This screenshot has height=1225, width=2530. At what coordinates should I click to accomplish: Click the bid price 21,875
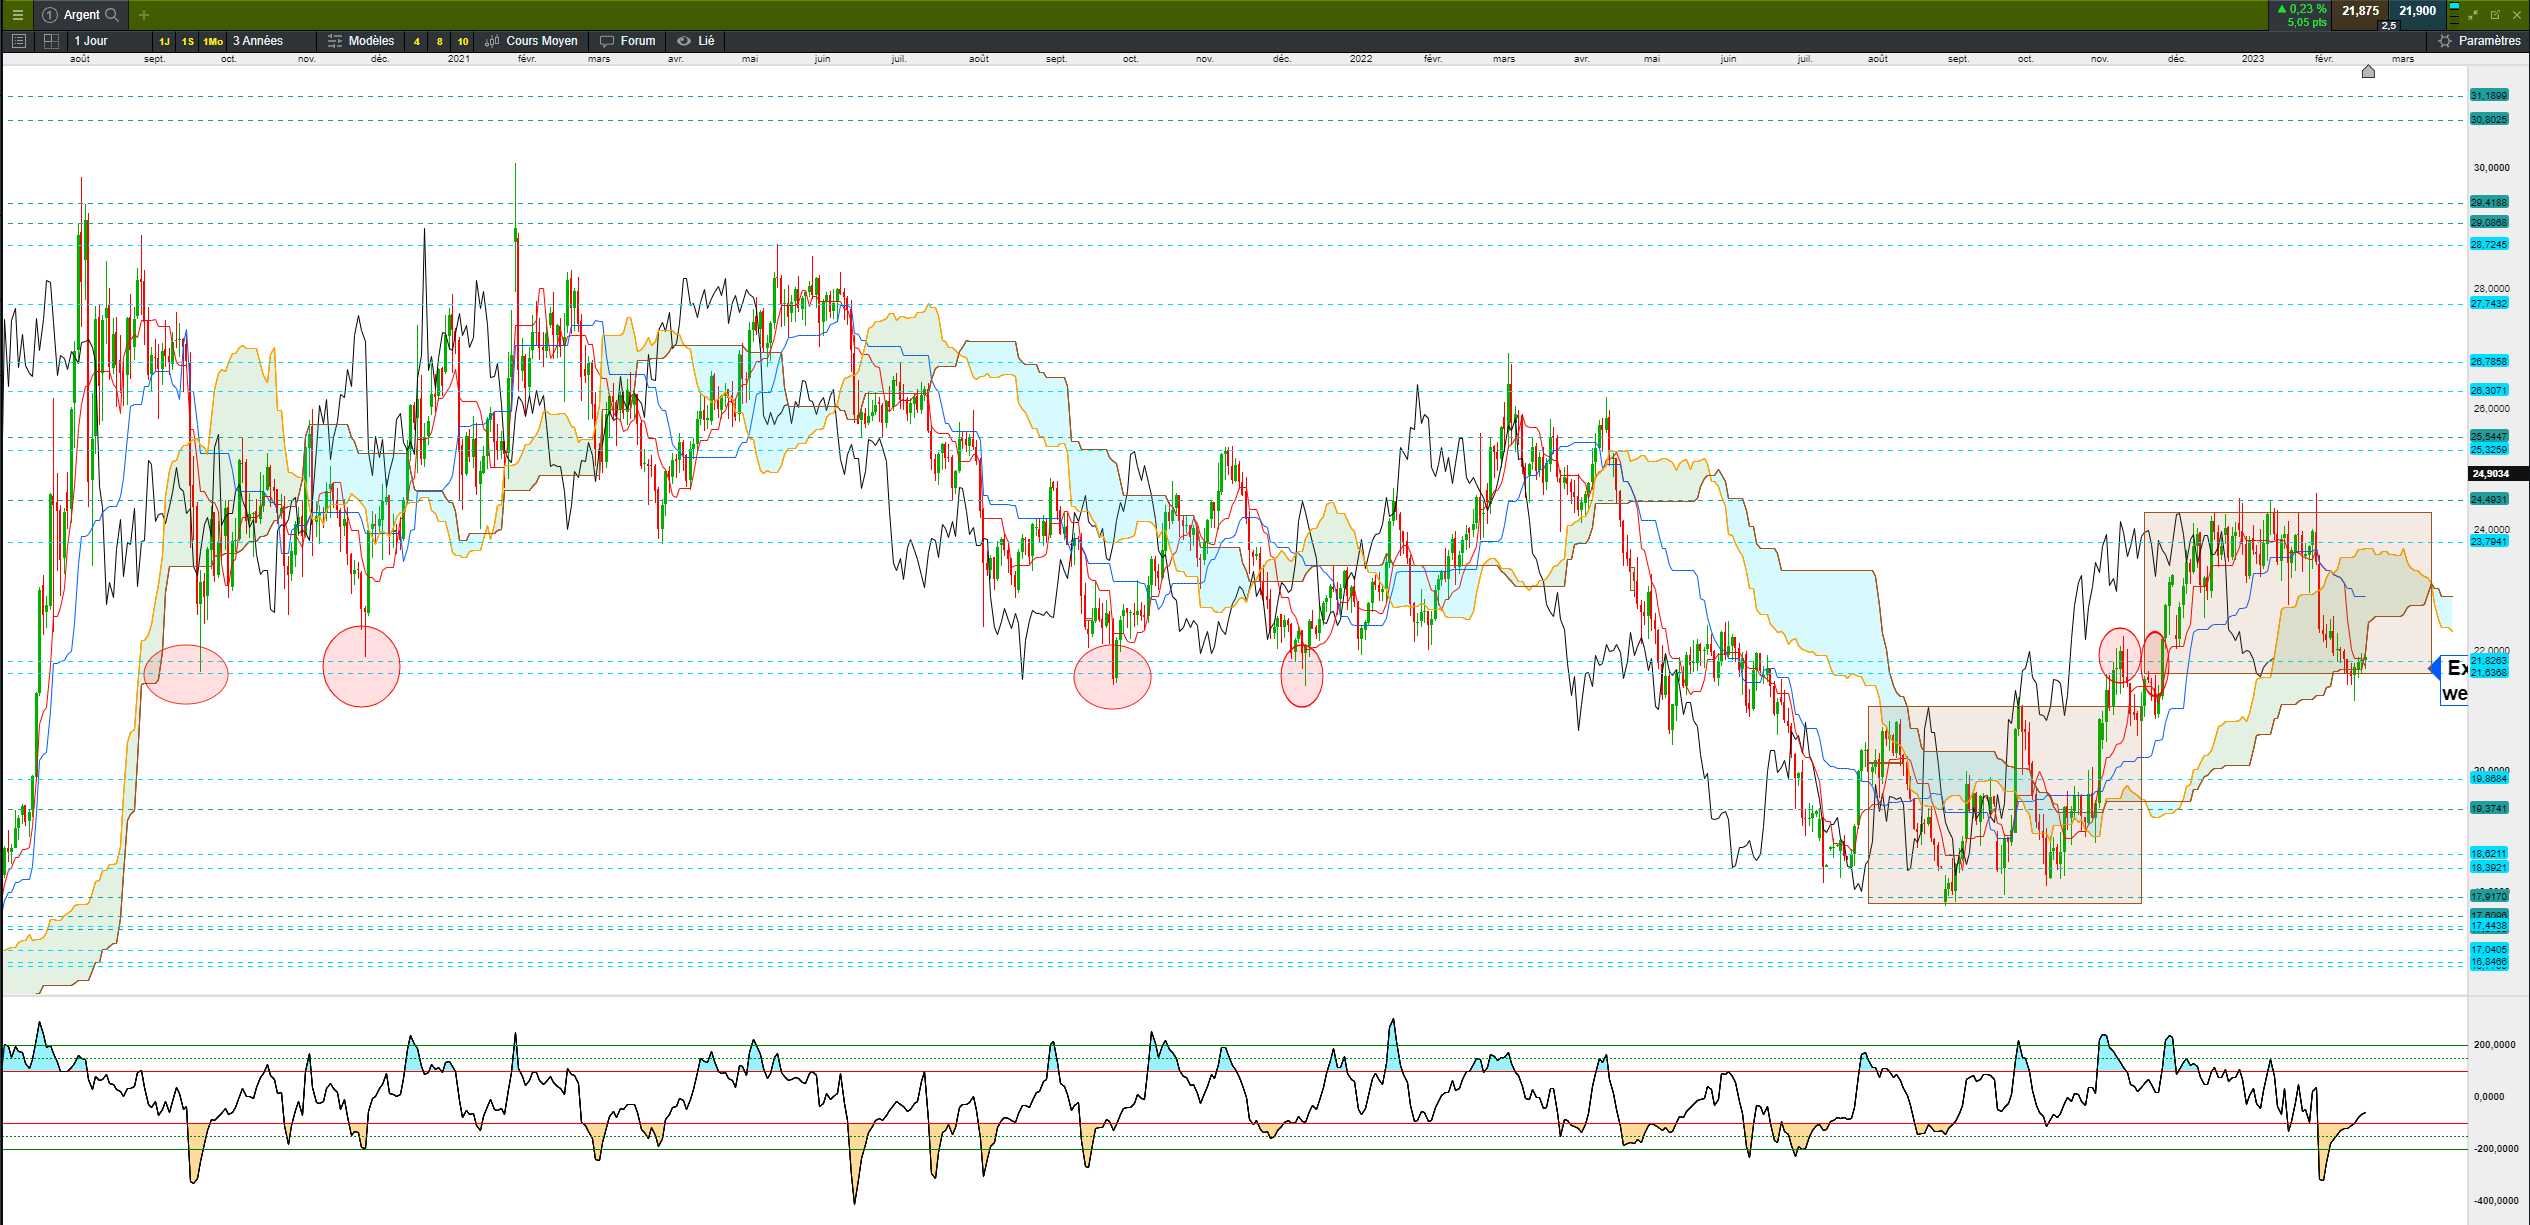2360,11
